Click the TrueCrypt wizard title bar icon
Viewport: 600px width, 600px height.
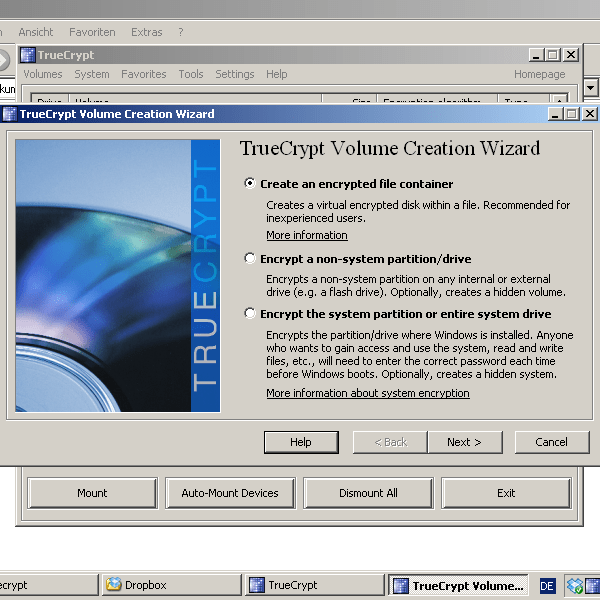coord(9,114)
